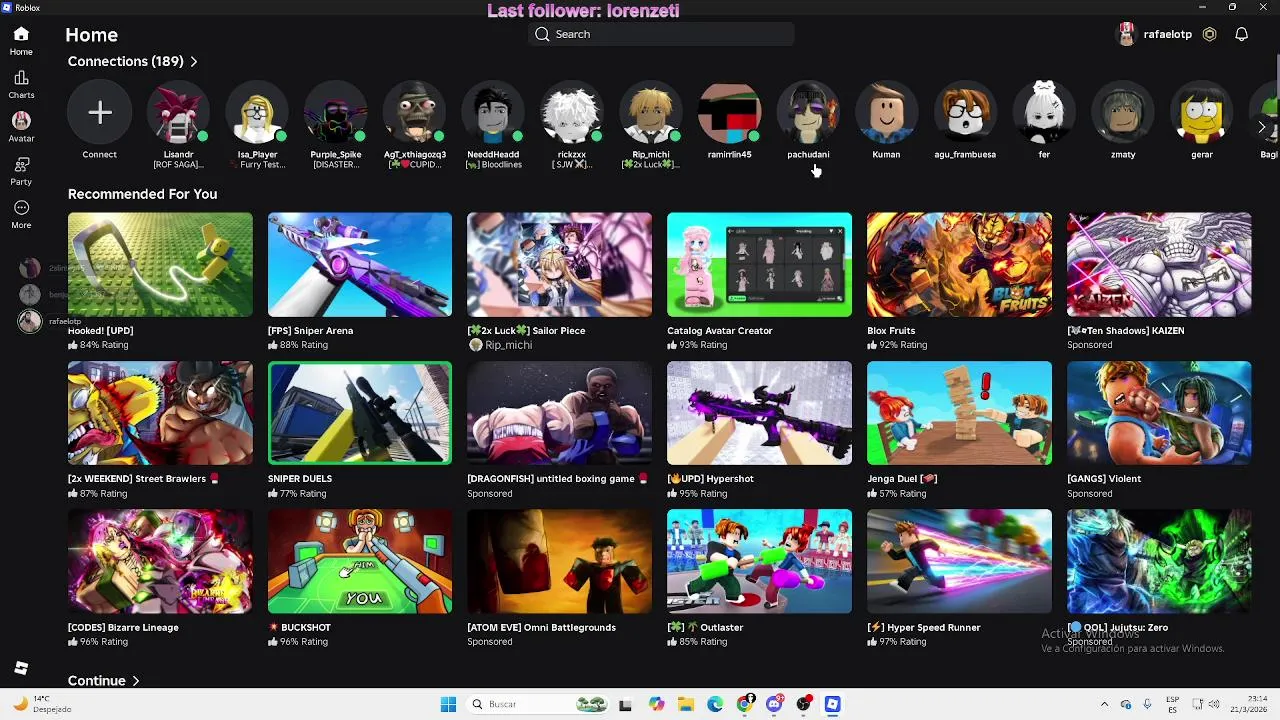1280x720 pixels.
Task: Open Kuman's connection avatar
Action: click(887, 113)
